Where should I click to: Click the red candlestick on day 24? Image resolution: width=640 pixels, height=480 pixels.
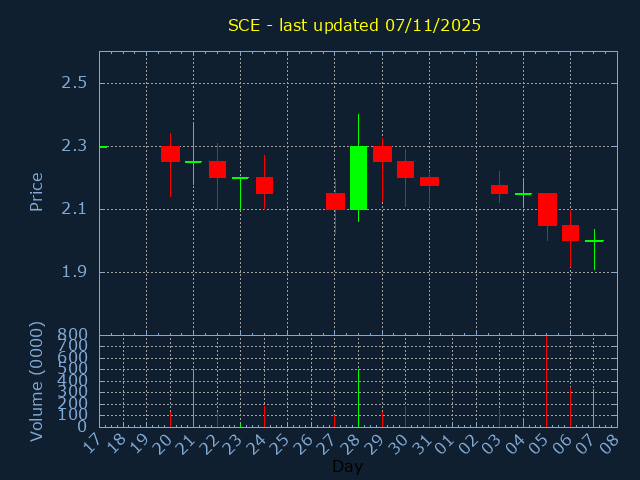tap(264, 185)
